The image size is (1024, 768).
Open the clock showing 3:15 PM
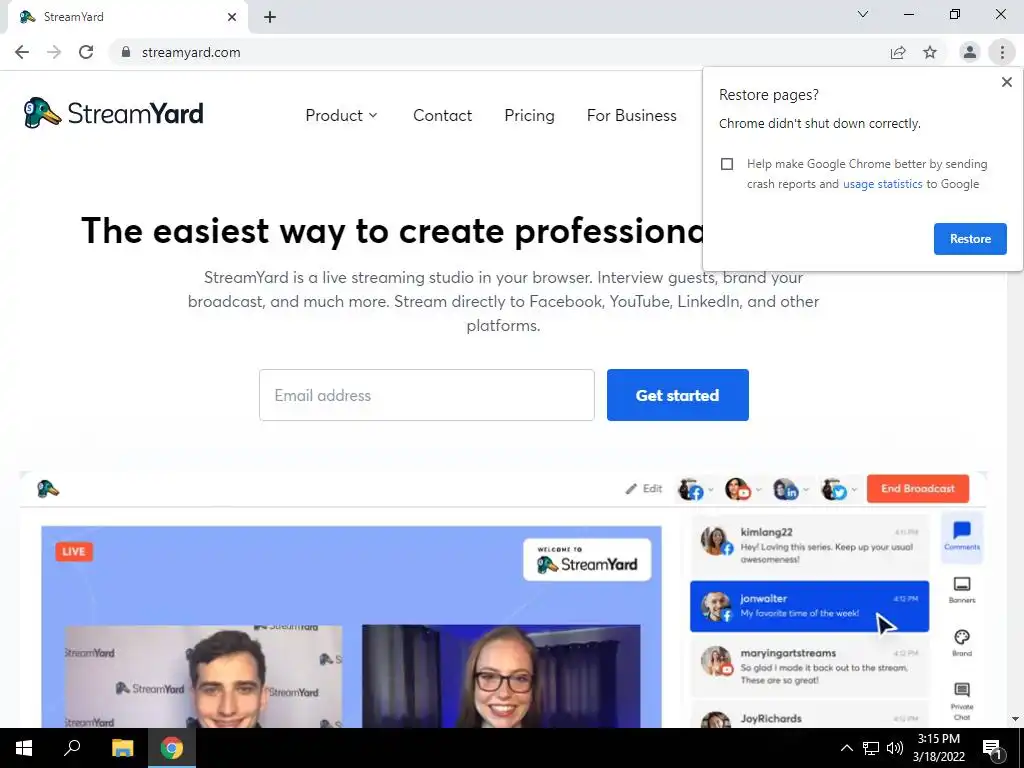[x=939, y=748]
